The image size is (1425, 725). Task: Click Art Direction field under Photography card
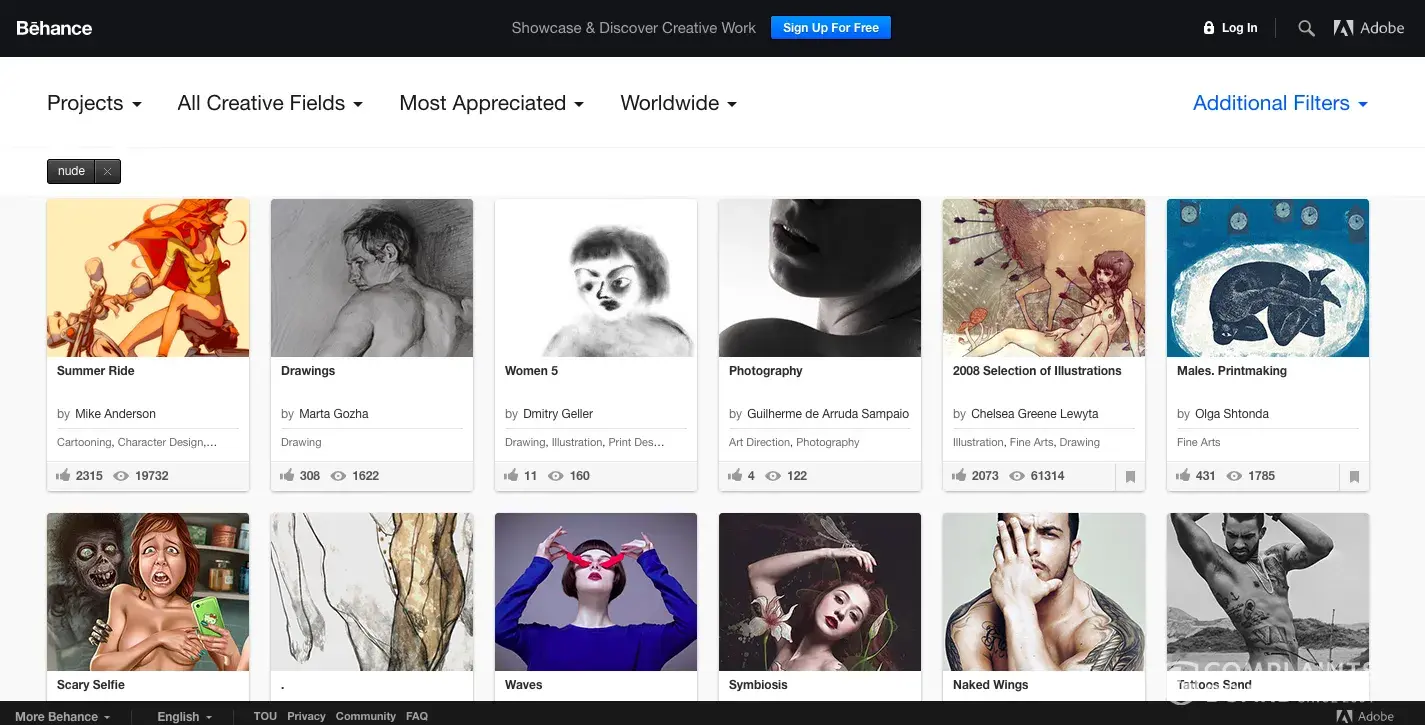(760, 442)
